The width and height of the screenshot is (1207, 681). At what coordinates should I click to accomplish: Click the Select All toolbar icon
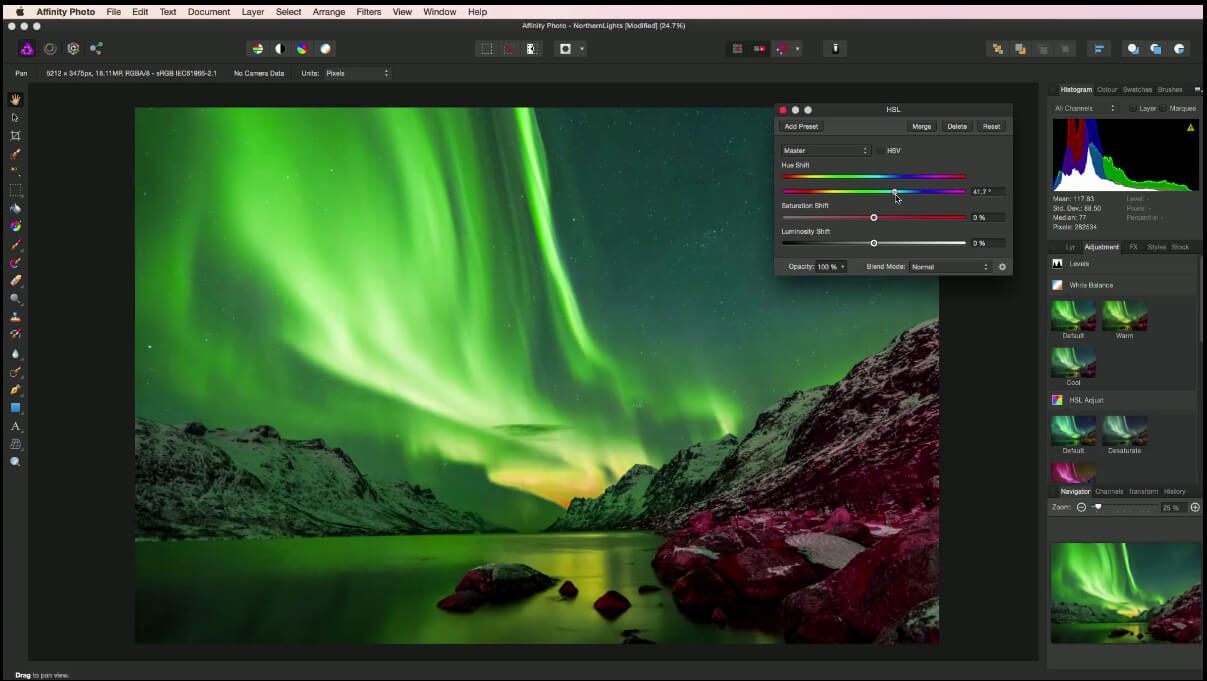(486, 48)
